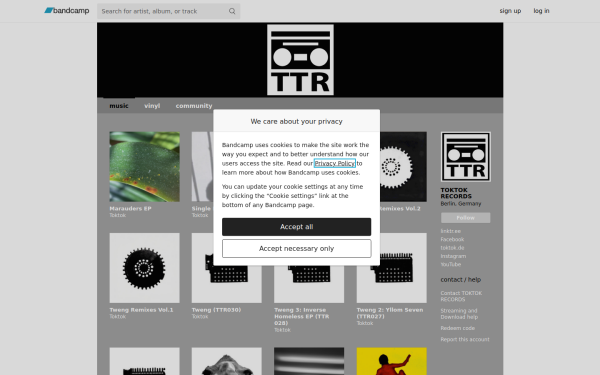The image size is (600, 375).
Task: Click the Accept all button
Action: pyautogui.click(x=297, y=227)
